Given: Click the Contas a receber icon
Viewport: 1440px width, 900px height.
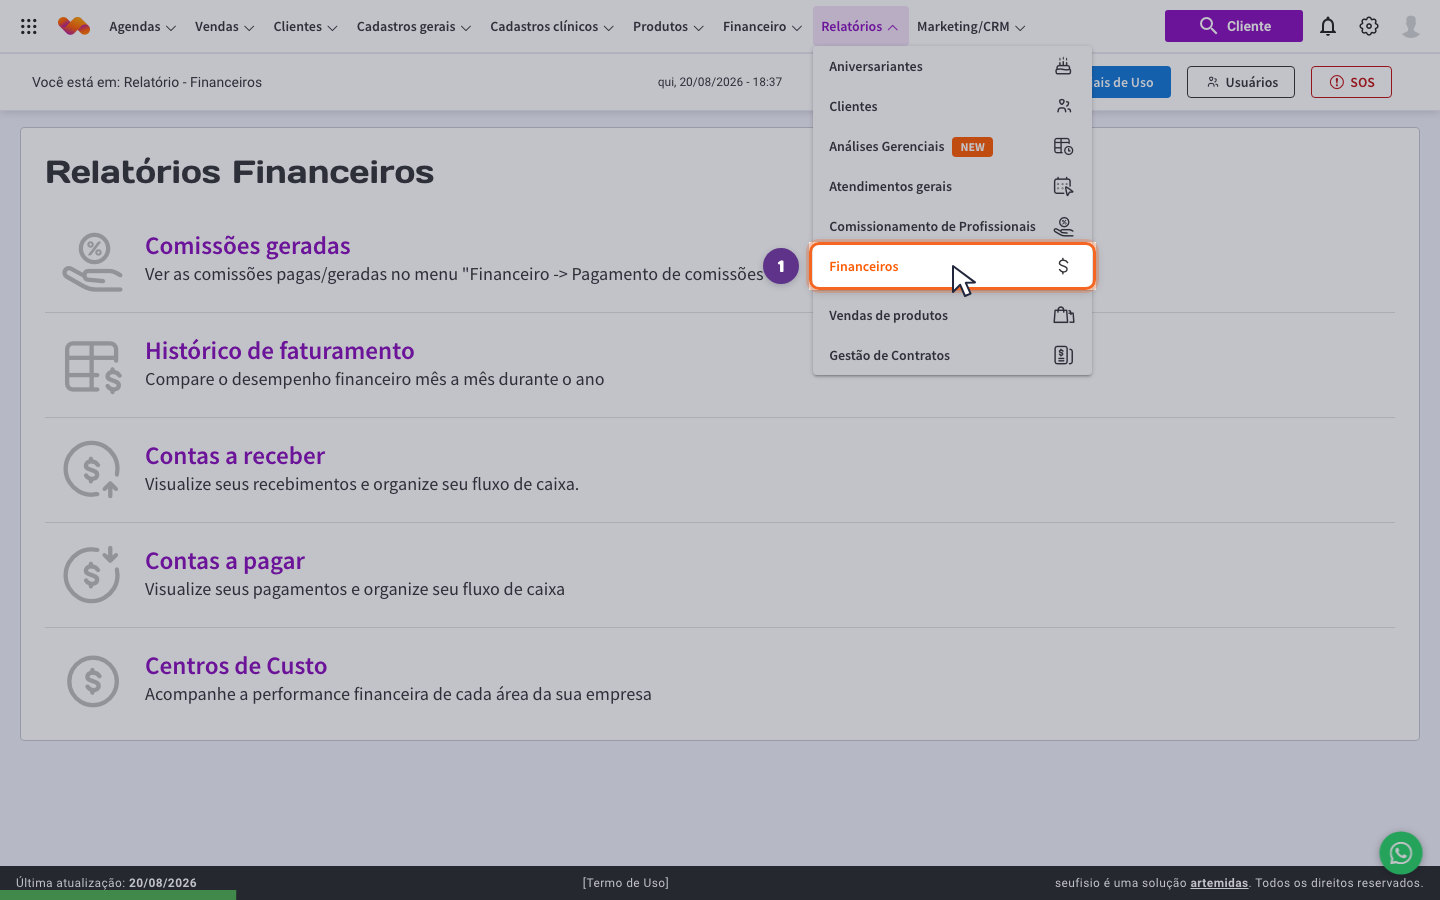Looking at the screenshot, I should (92, 470).
